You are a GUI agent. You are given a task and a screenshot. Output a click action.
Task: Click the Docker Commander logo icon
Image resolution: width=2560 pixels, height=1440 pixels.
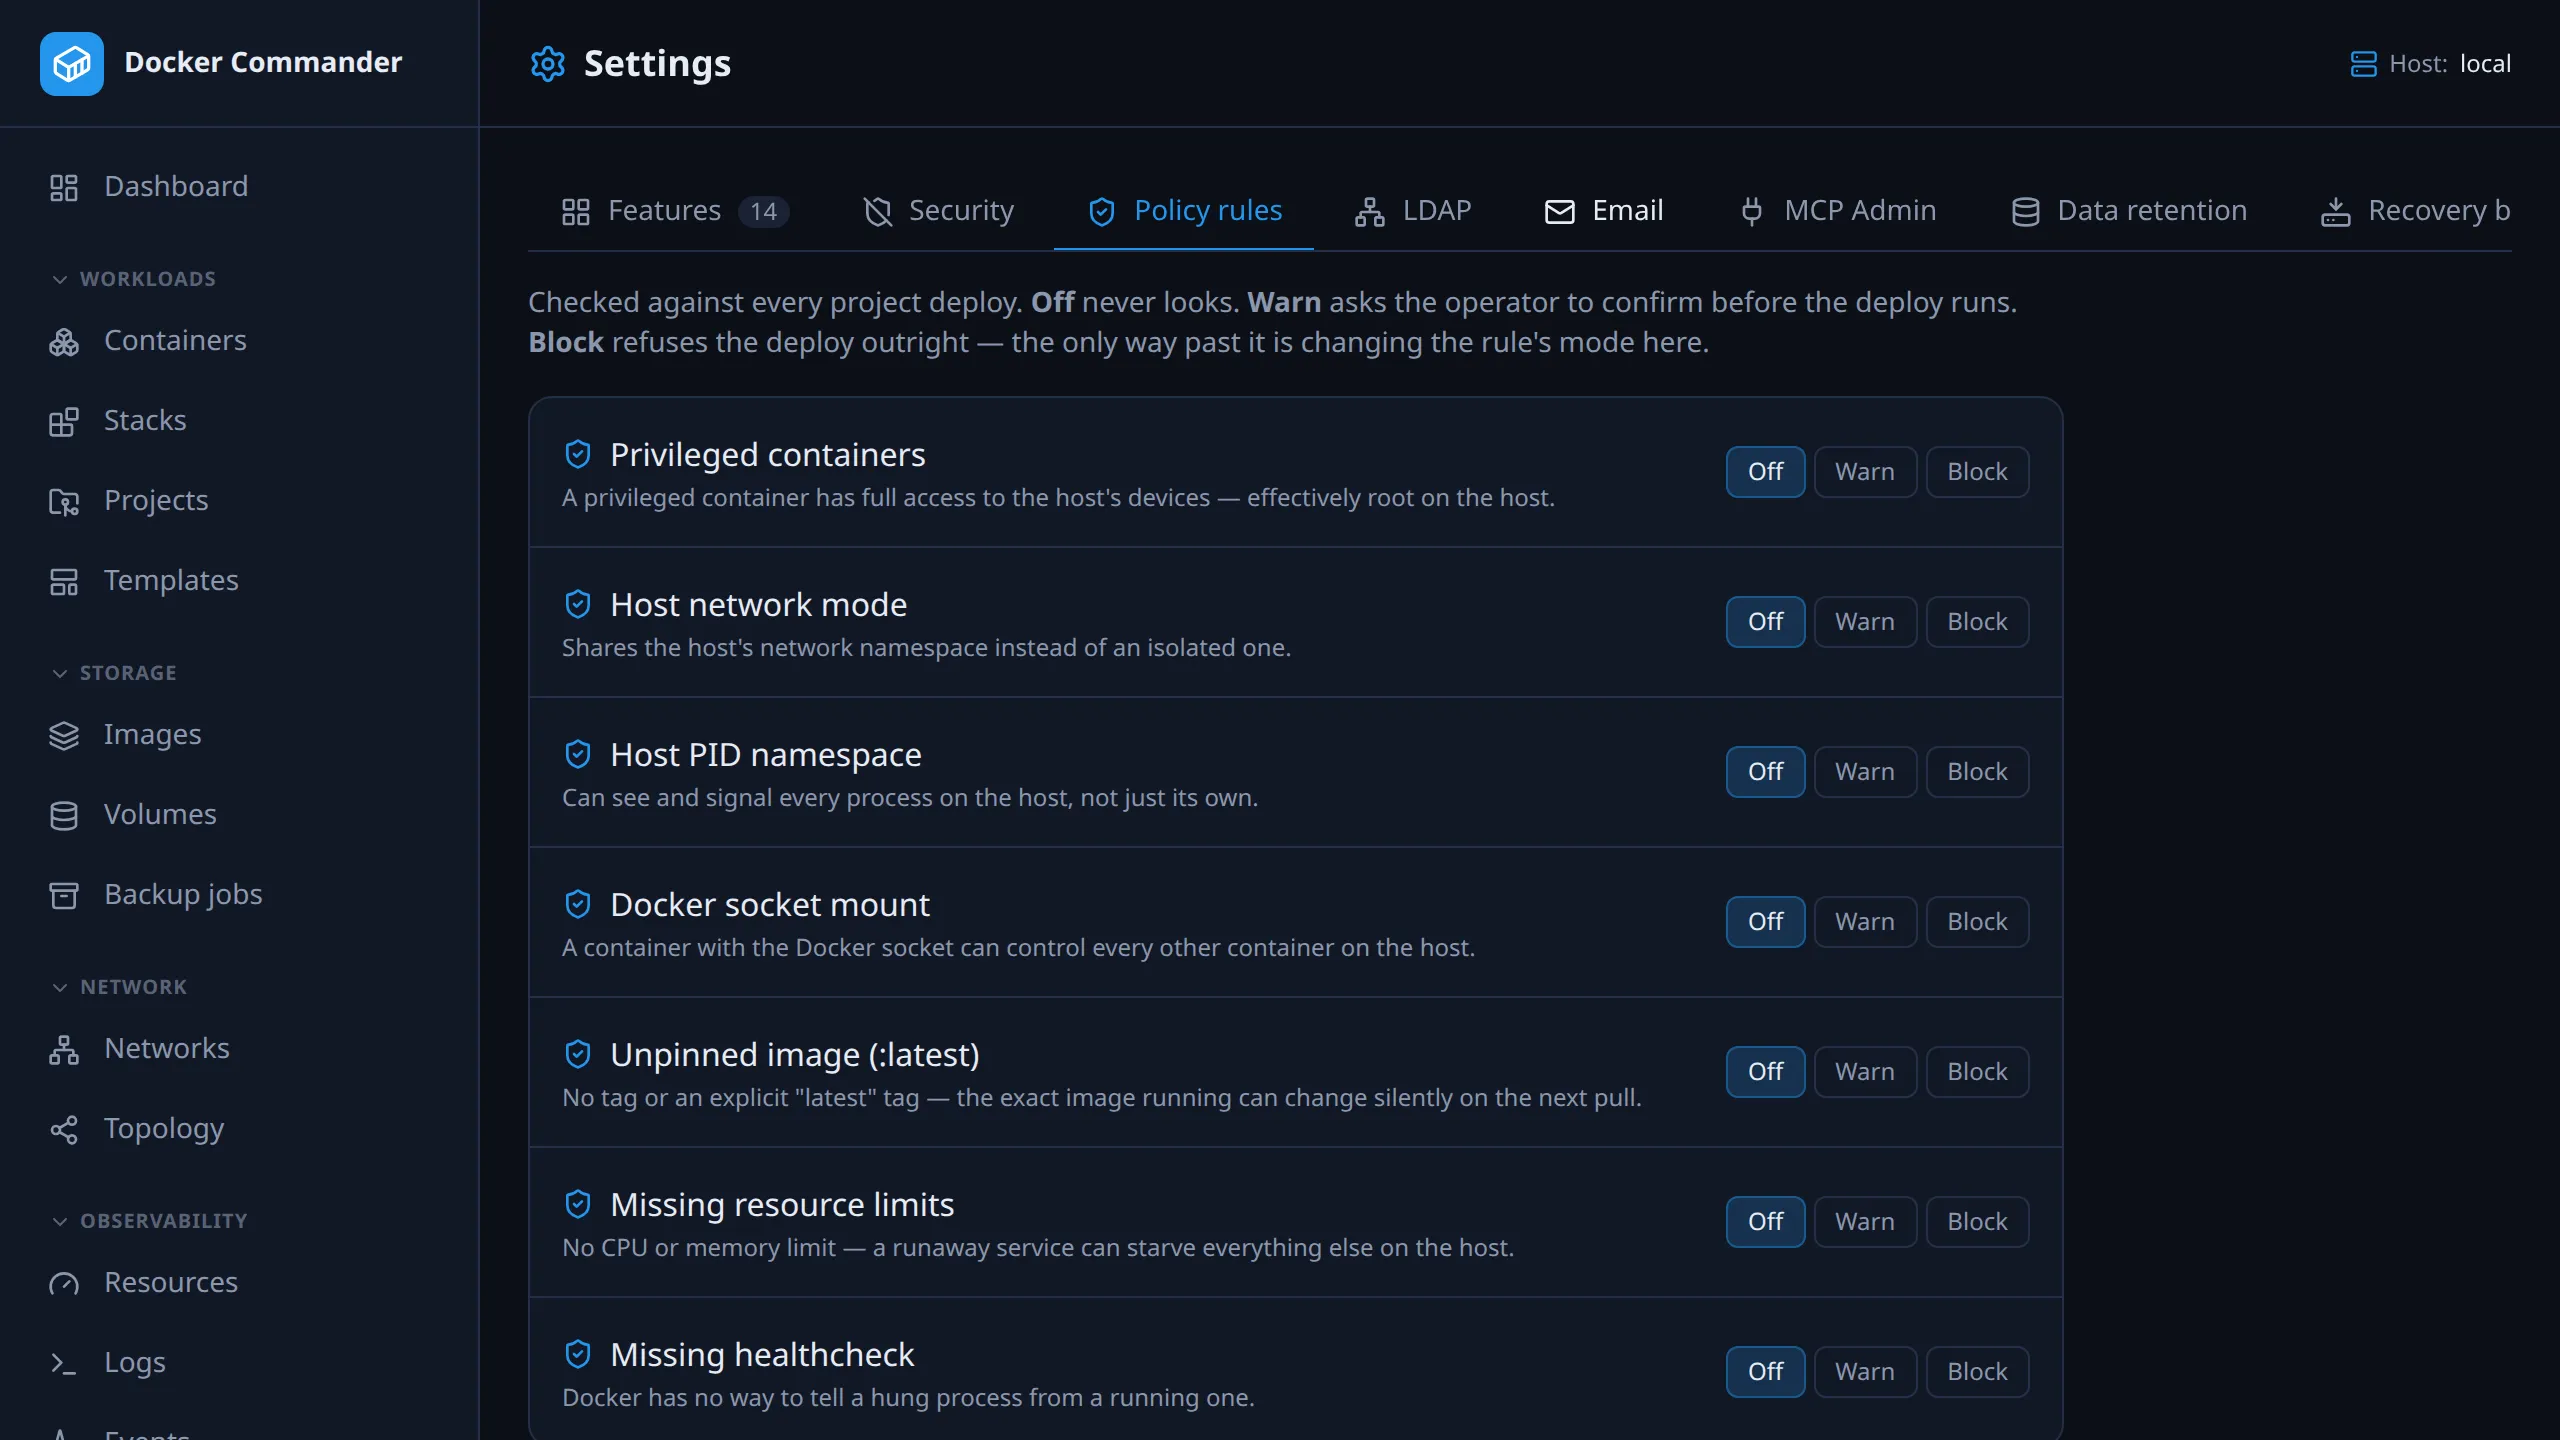(71, 63)
